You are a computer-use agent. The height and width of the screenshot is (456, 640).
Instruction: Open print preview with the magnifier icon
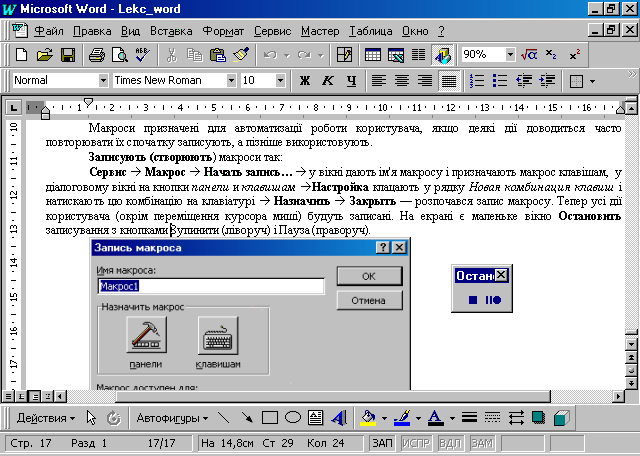(120, 55)
